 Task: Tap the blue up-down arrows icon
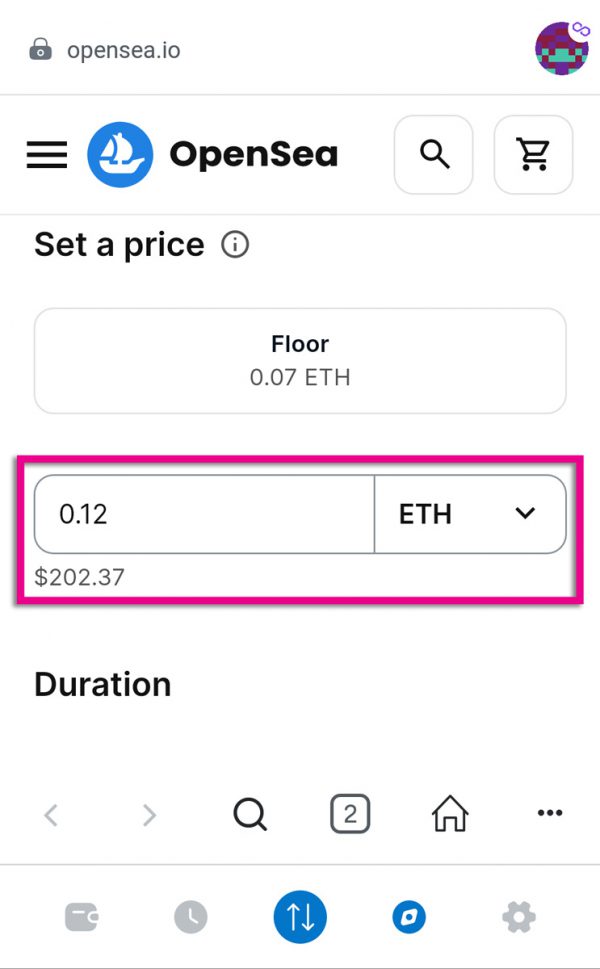coord(300,917)
